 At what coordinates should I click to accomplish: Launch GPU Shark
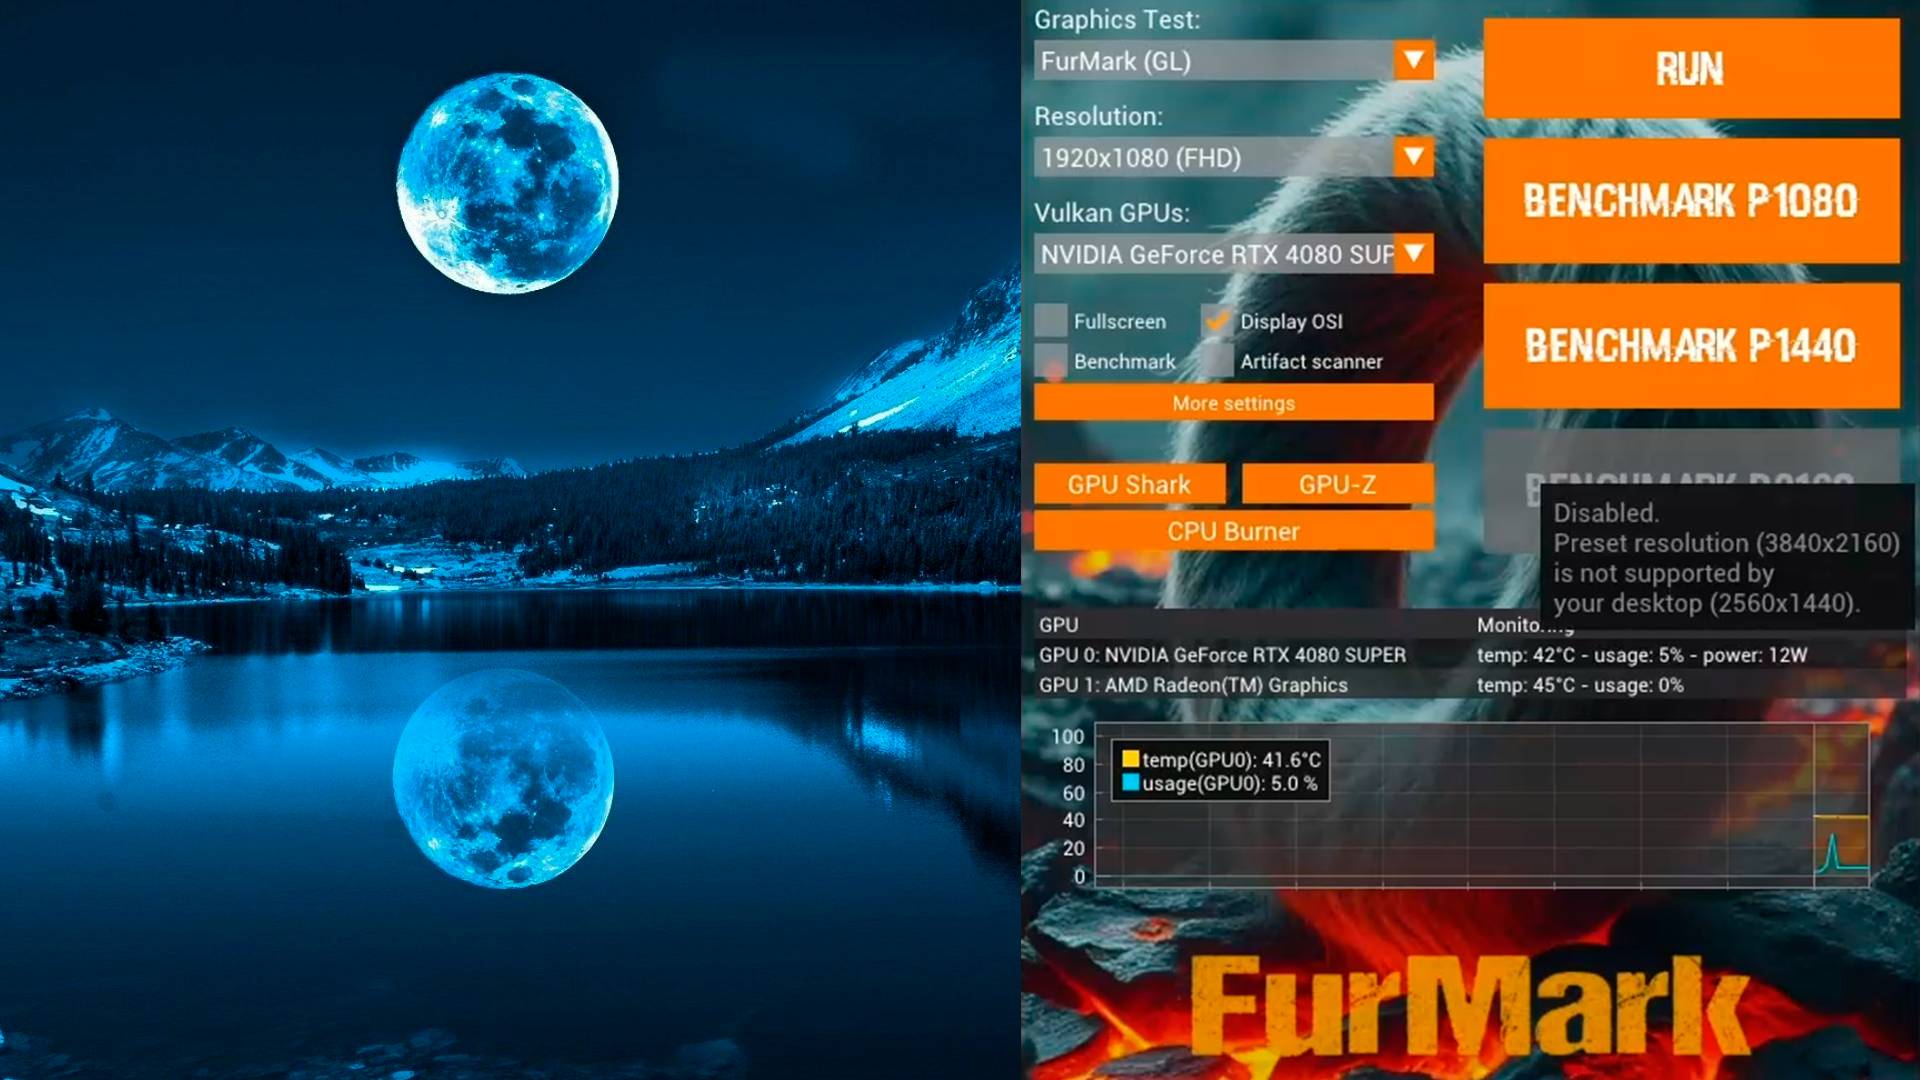coord(1129,484)
